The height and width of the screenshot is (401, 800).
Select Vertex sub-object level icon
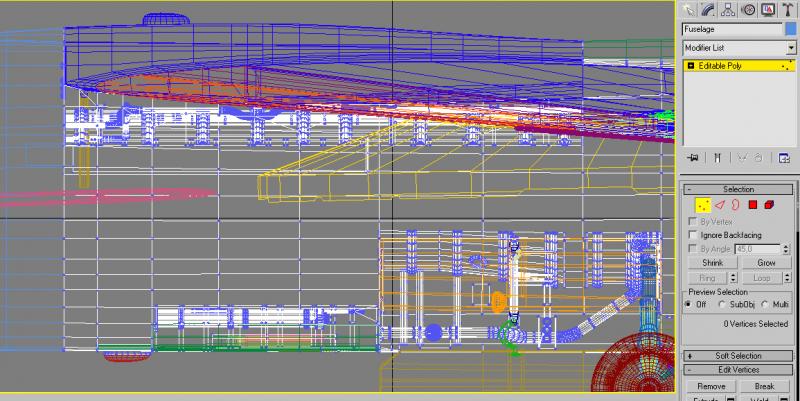pyautogui.click(x=703, y=205)
